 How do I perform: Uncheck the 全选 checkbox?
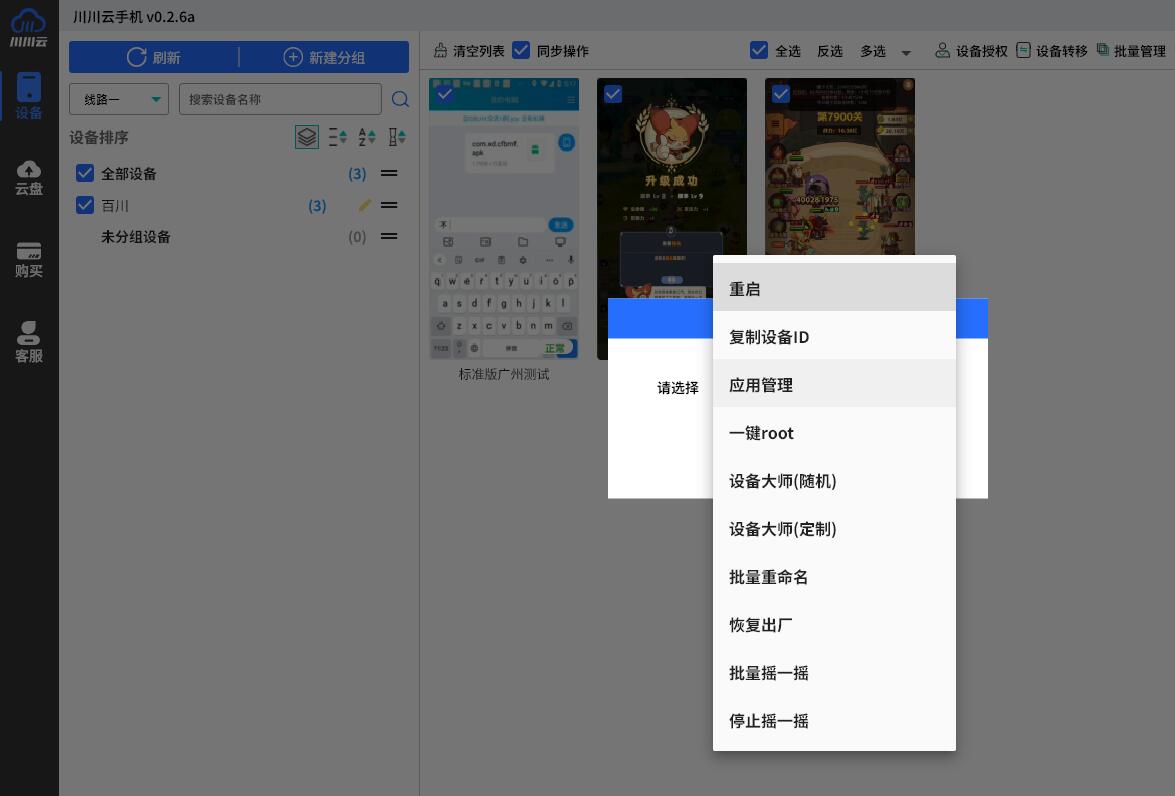click(x=759, y=49)
